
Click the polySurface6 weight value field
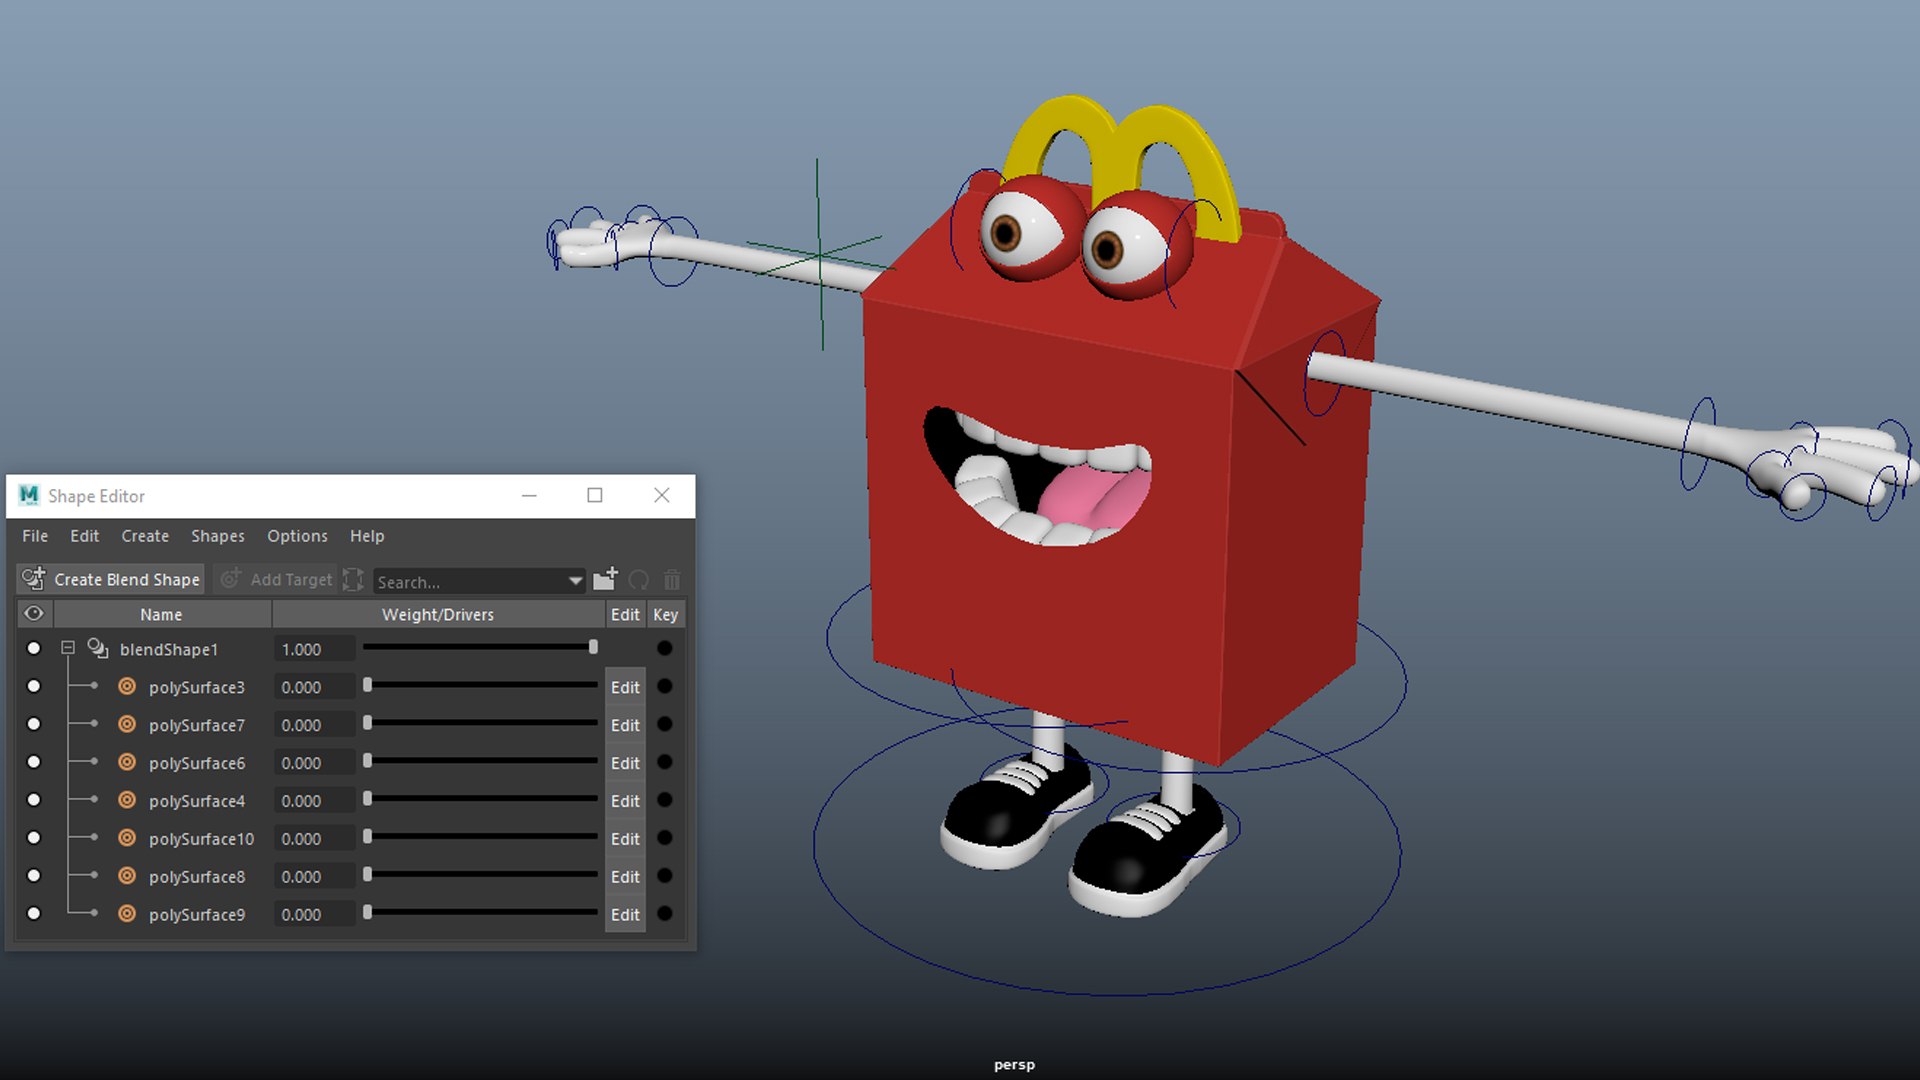pyautogui.click(x=315, y=763)
